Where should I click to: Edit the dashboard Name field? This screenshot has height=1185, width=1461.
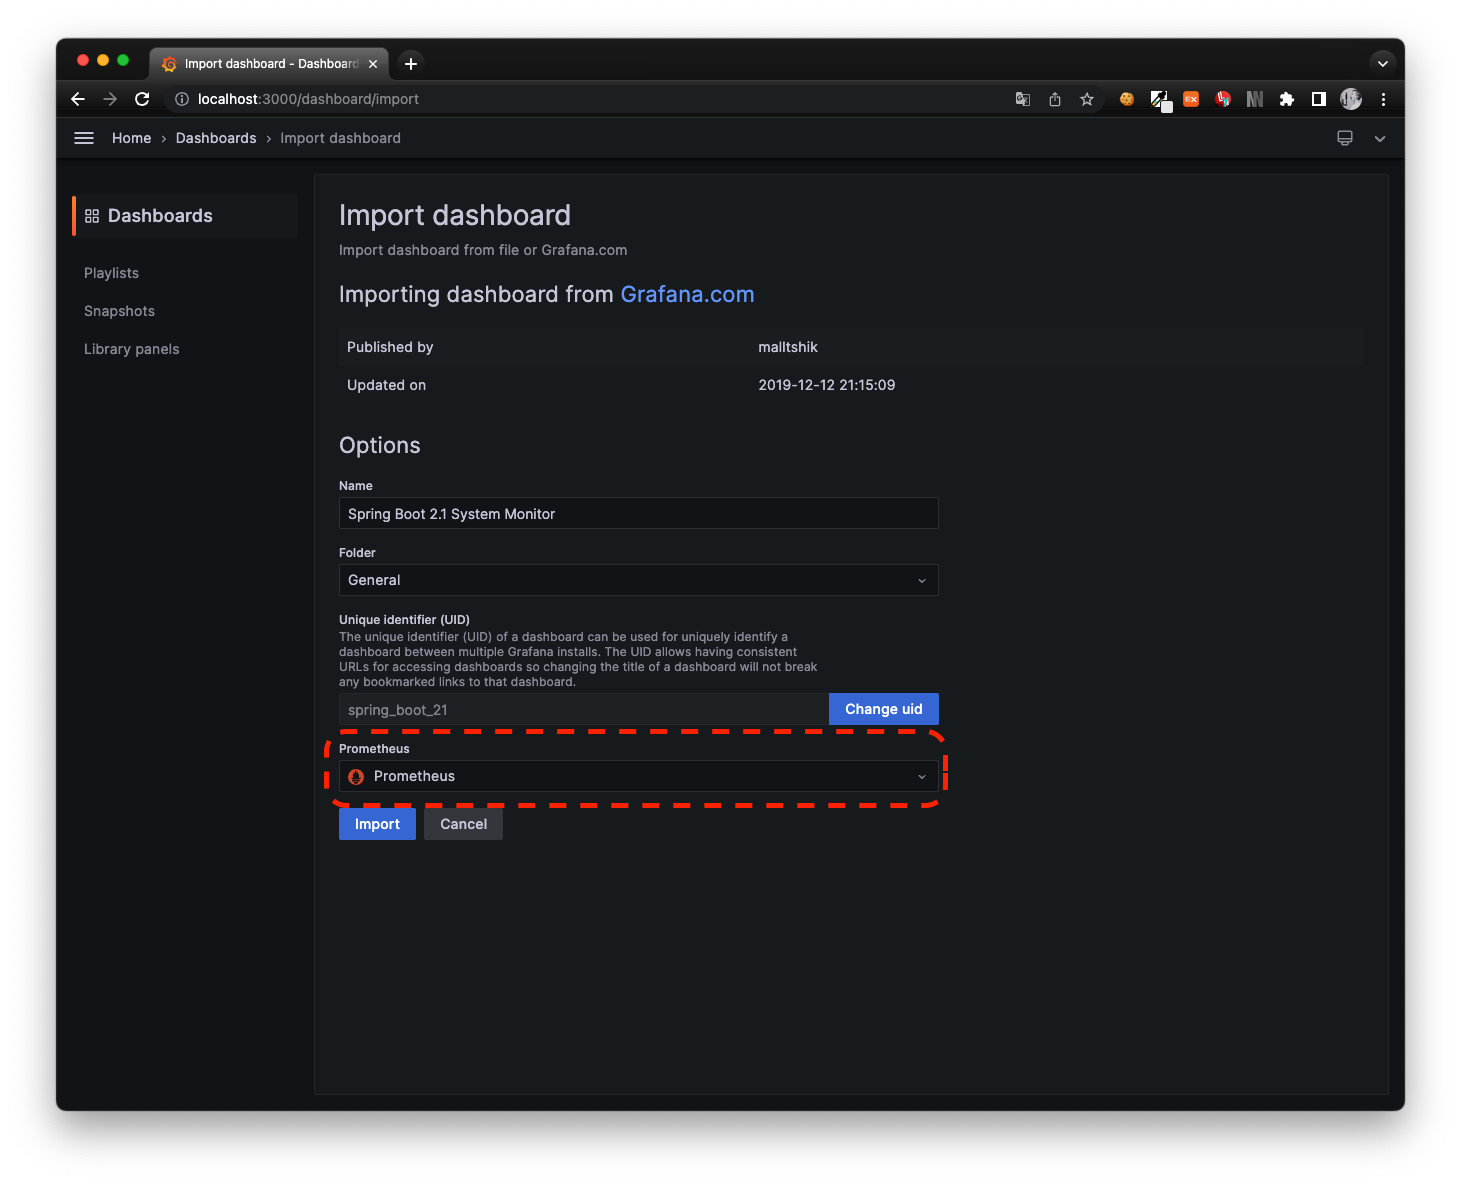point(638,513)
